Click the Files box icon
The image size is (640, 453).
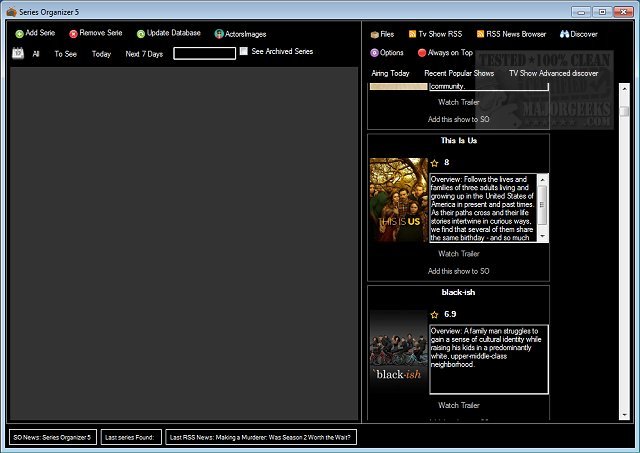pyautogui.click(x=374, y=35)
